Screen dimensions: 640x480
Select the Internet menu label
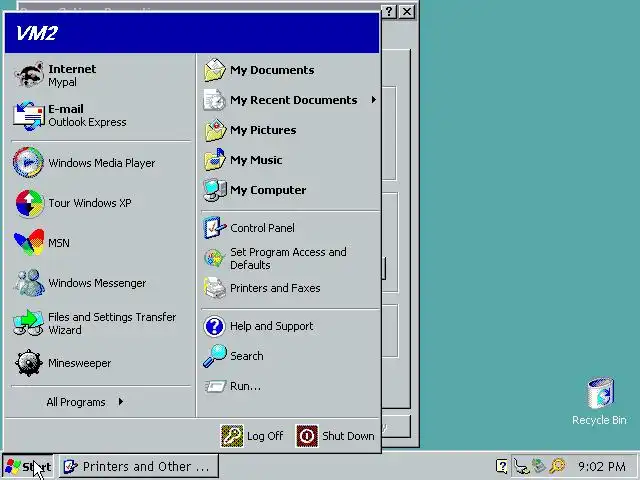(72, 69)
